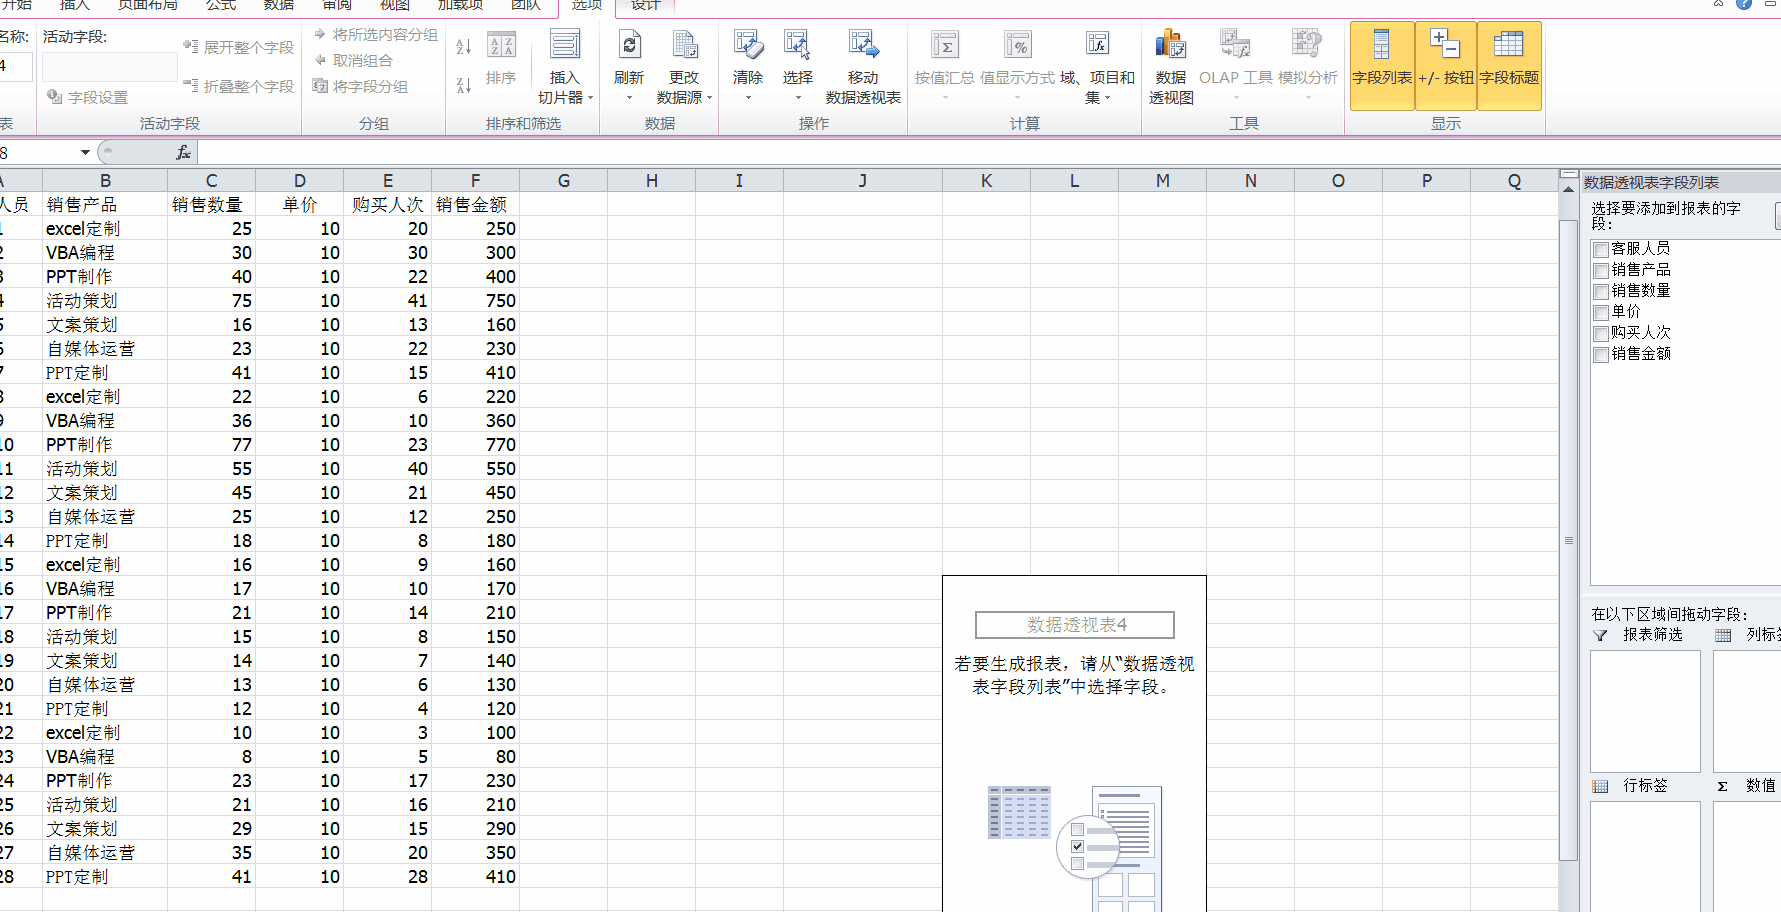Check the 客服人员 field checkbox
Screen dimensions: 1781x912
click(1601, 249)
